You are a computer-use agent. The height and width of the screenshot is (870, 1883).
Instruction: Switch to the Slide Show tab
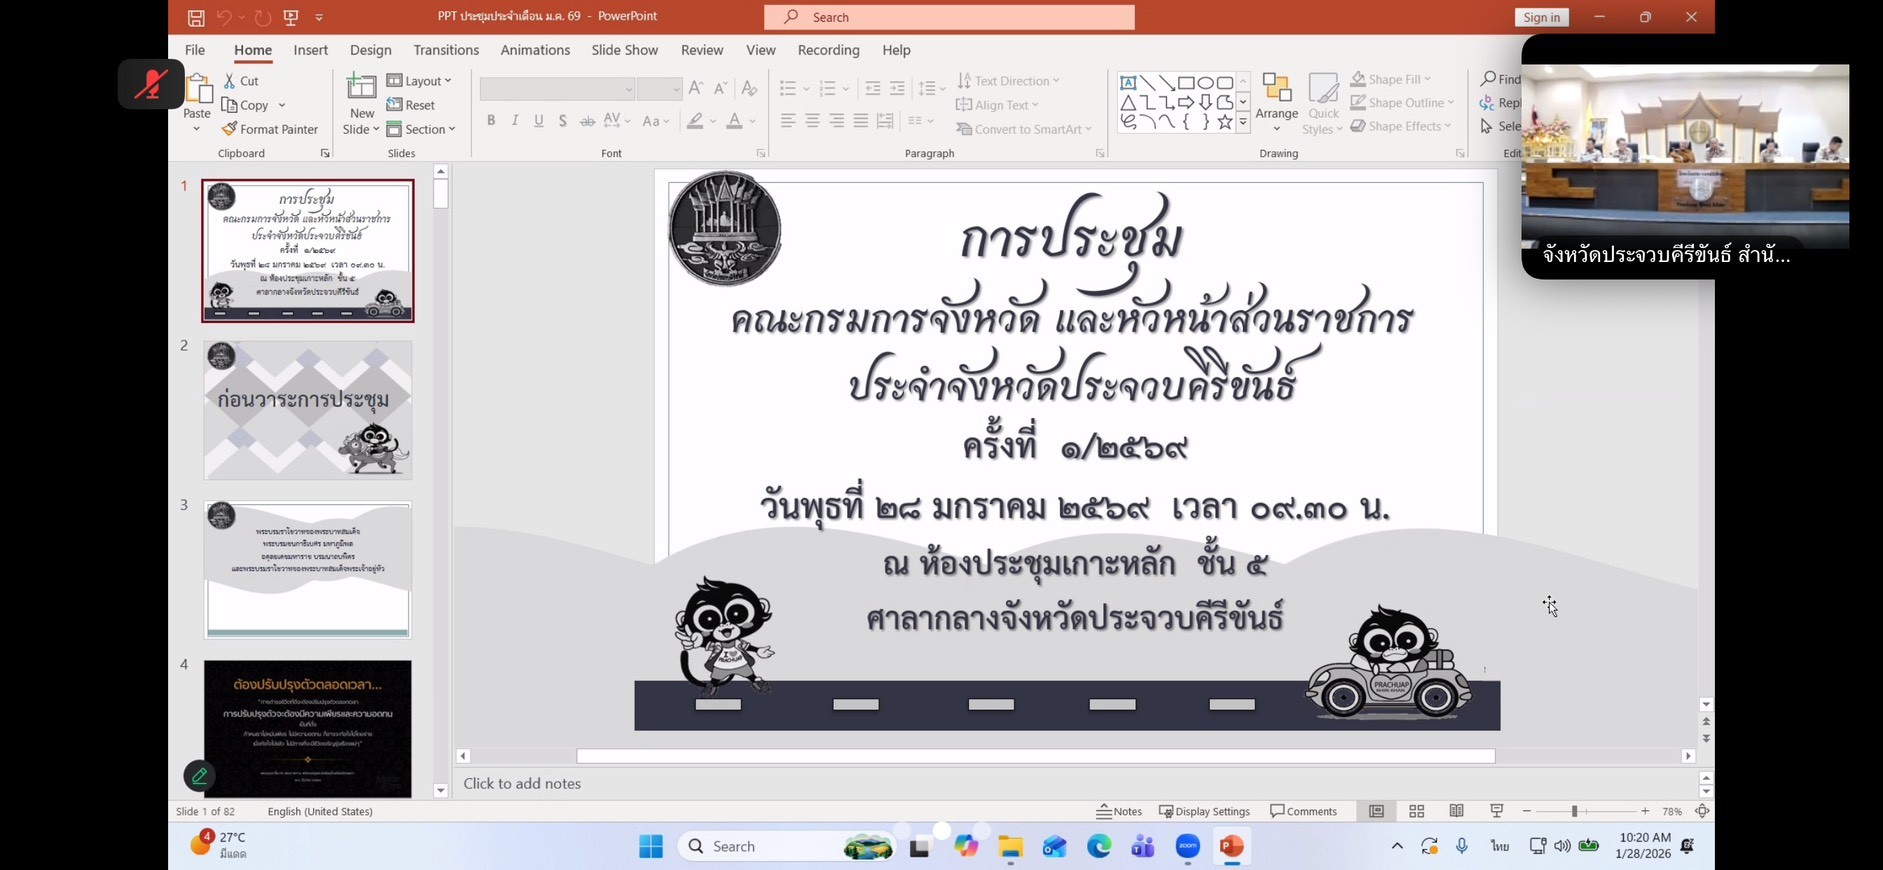(624, 50)
